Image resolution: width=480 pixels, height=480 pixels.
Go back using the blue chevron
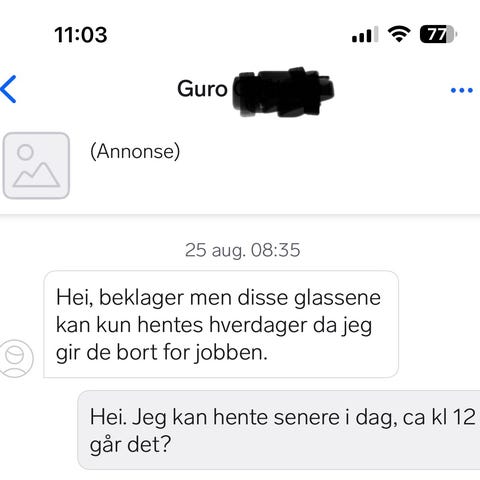click(x=8, y=89)
